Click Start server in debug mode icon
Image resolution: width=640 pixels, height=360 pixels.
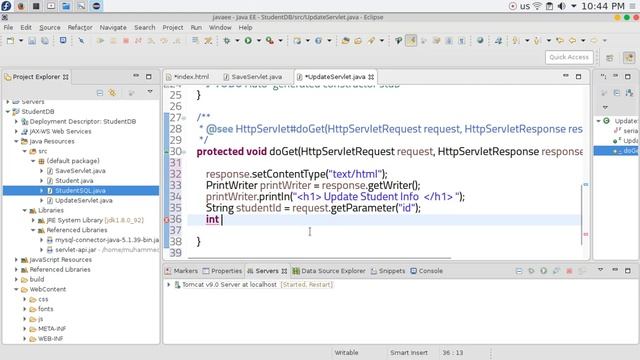coord(531,271)
